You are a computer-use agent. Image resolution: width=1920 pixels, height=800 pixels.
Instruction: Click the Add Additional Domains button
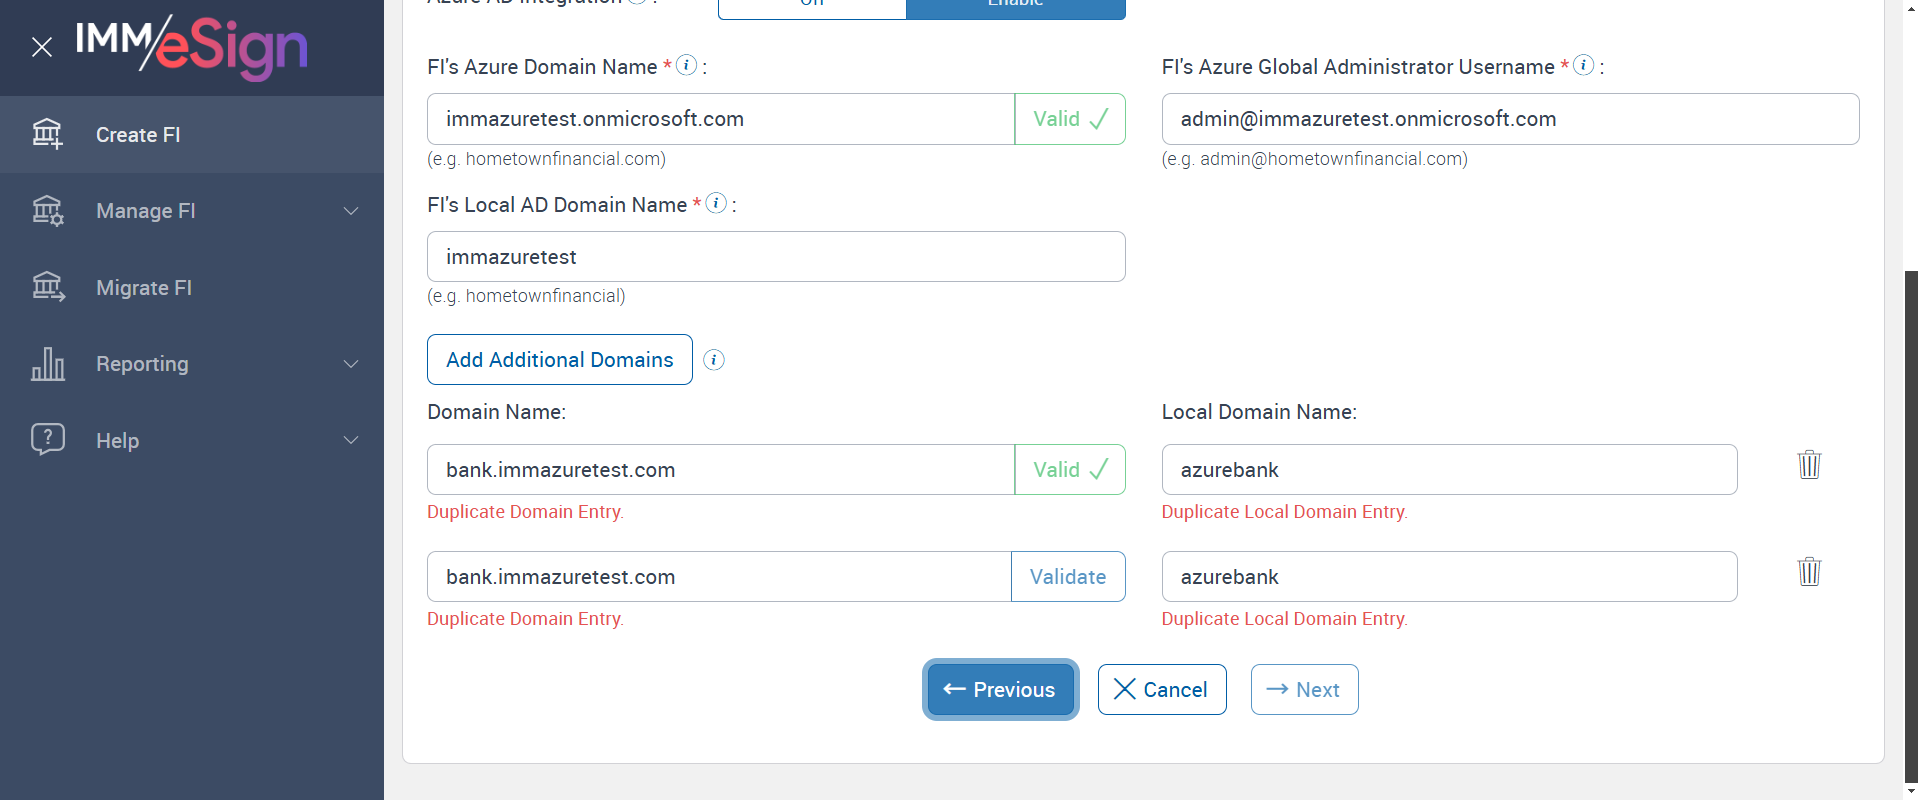pyautogui.click(x=559, y=360)
